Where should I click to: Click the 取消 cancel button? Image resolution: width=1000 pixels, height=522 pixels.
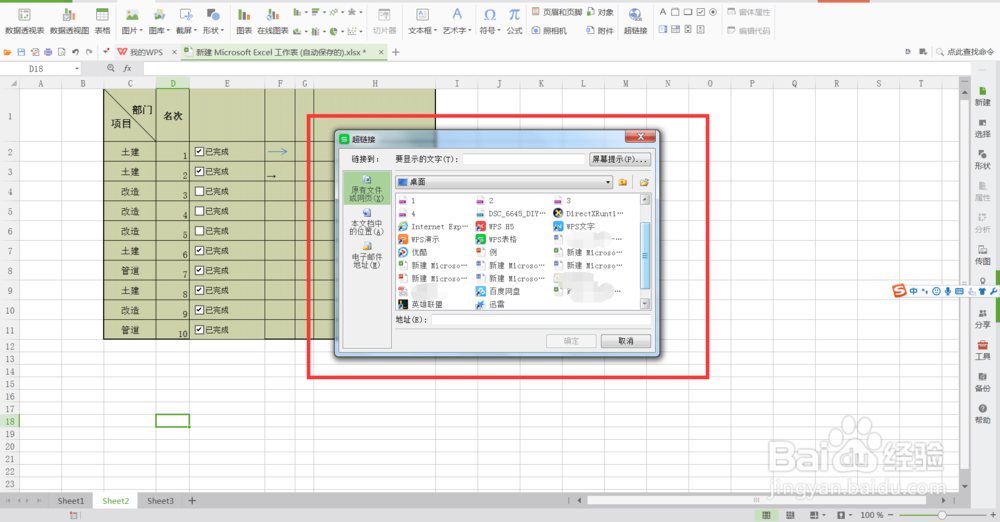(626, 341)
